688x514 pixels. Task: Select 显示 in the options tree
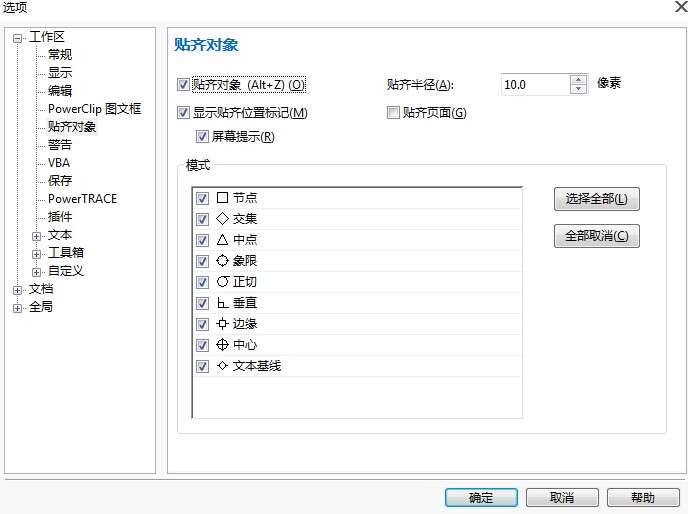coord(60,72)
